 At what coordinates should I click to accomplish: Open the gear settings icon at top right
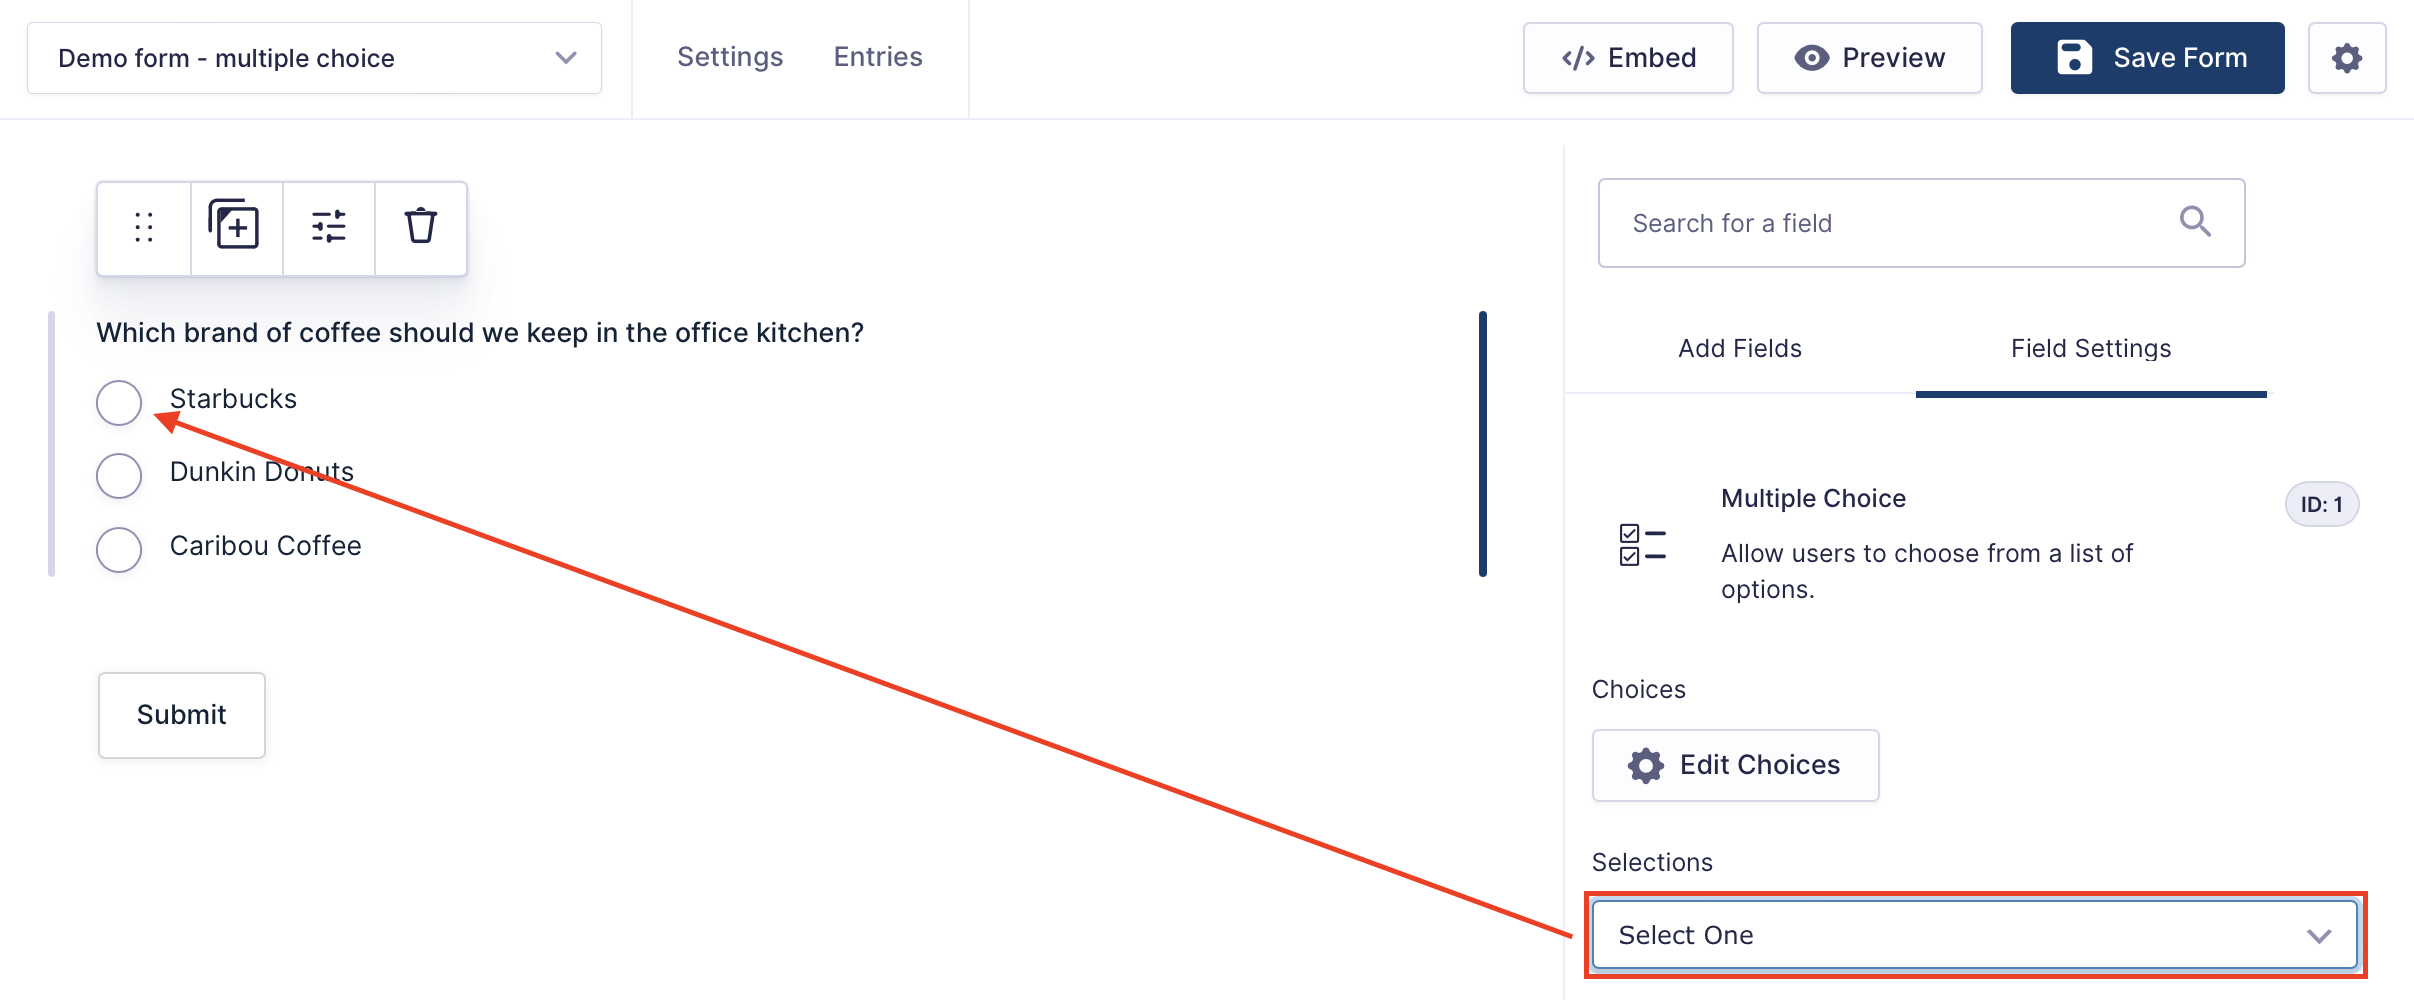(2347, 58)
